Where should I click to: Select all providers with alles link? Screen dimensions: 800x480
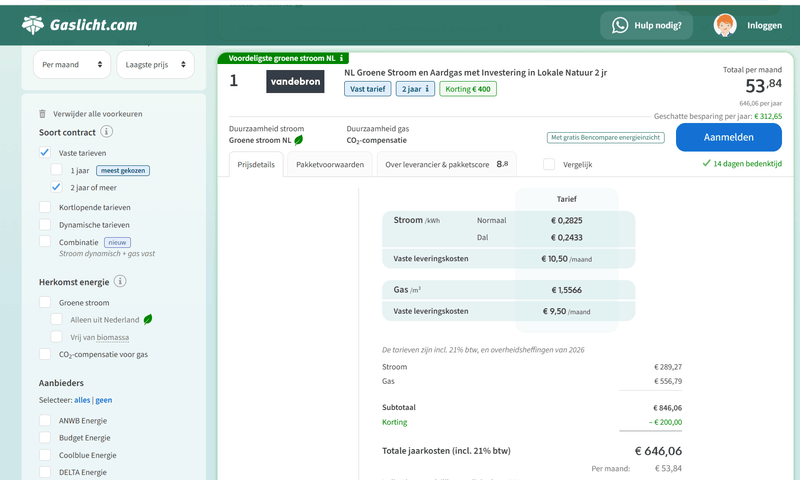[82, 400]
